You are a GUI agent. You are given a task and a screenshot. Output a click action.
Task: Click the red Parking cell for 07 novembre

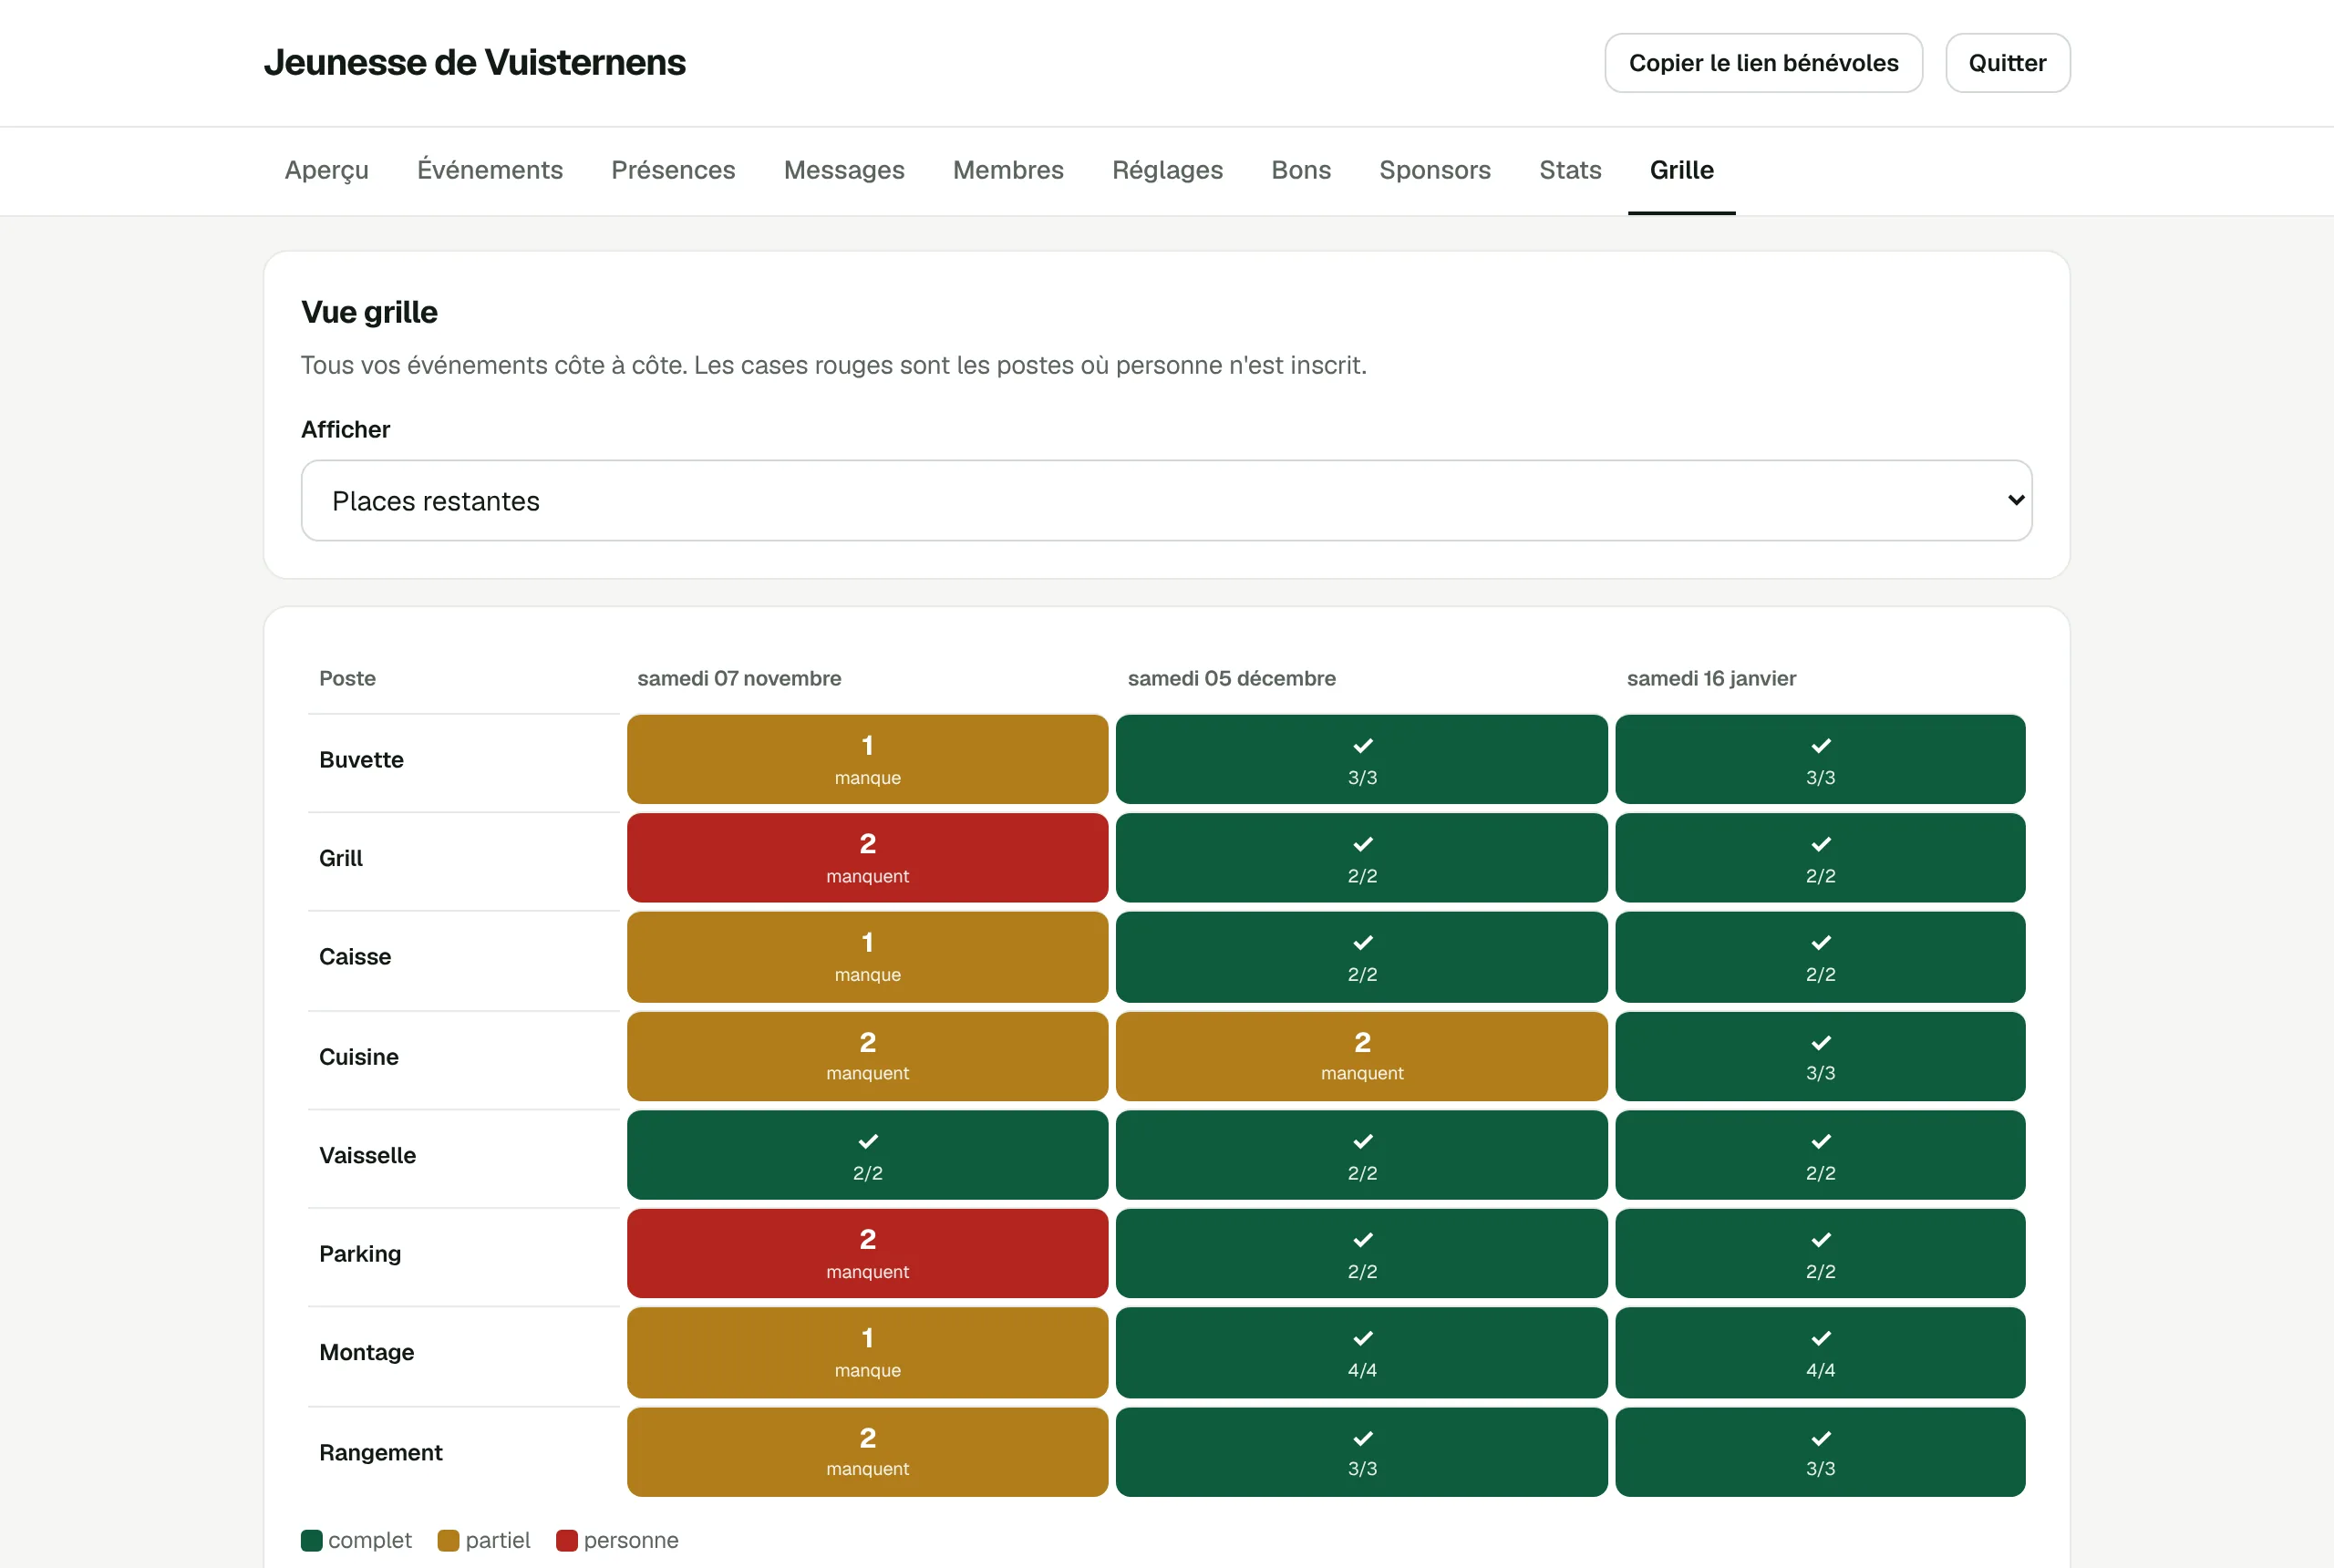tap(867, 1253)
